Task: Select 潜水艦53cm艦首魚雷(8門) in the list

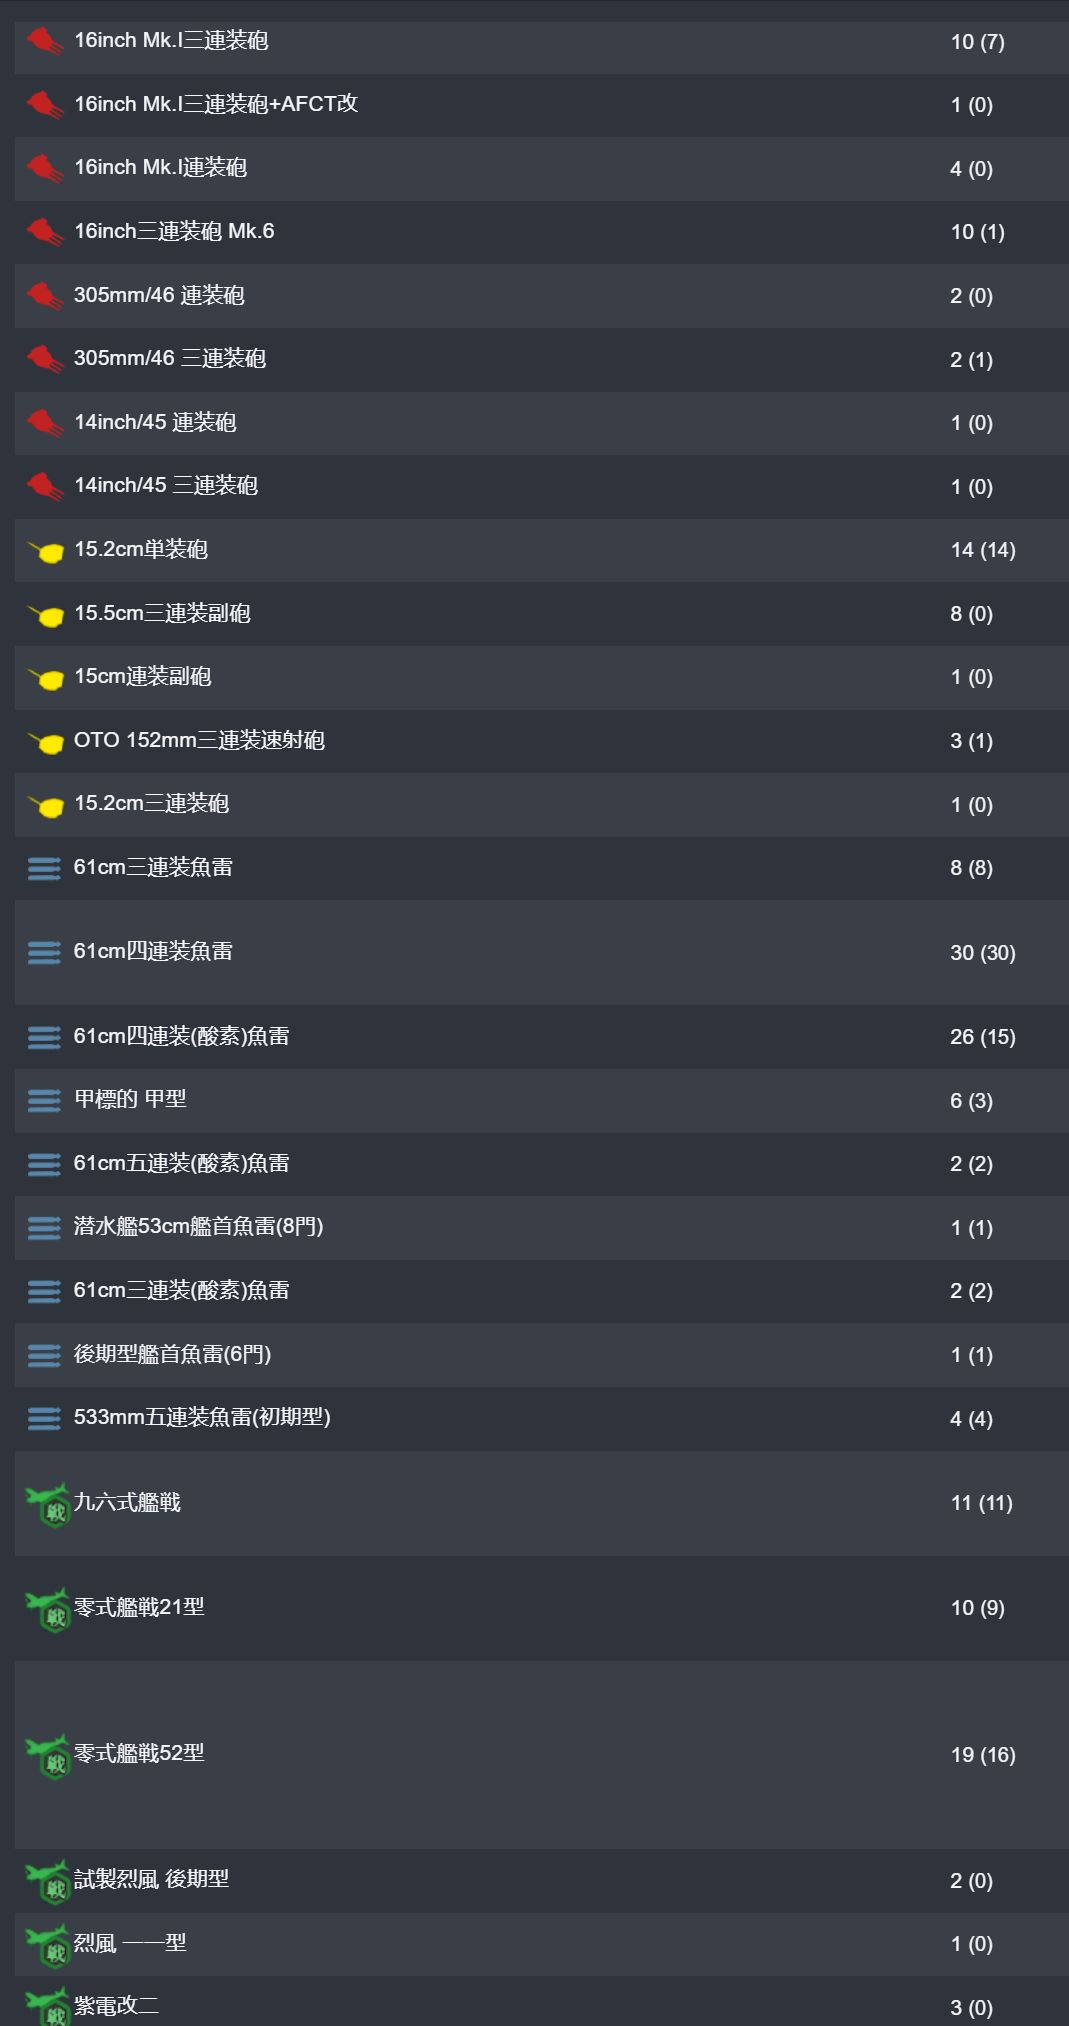Action: (x=542, y=1228)
